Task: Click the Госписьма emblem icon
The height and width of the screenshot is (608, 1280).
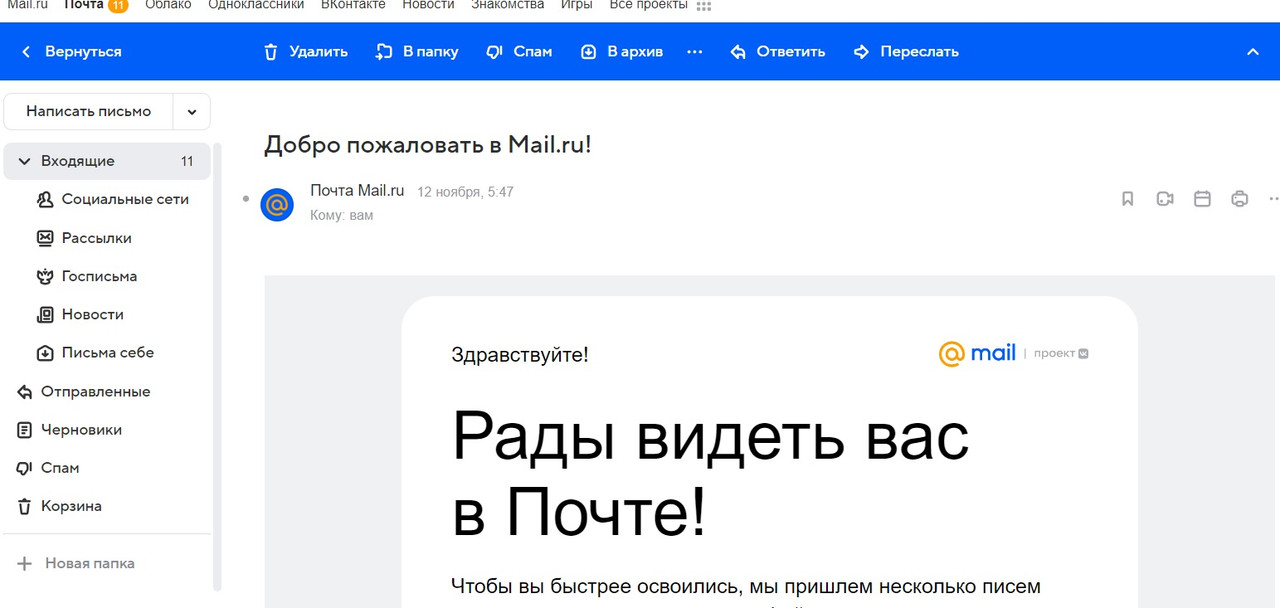Action: 45,276
